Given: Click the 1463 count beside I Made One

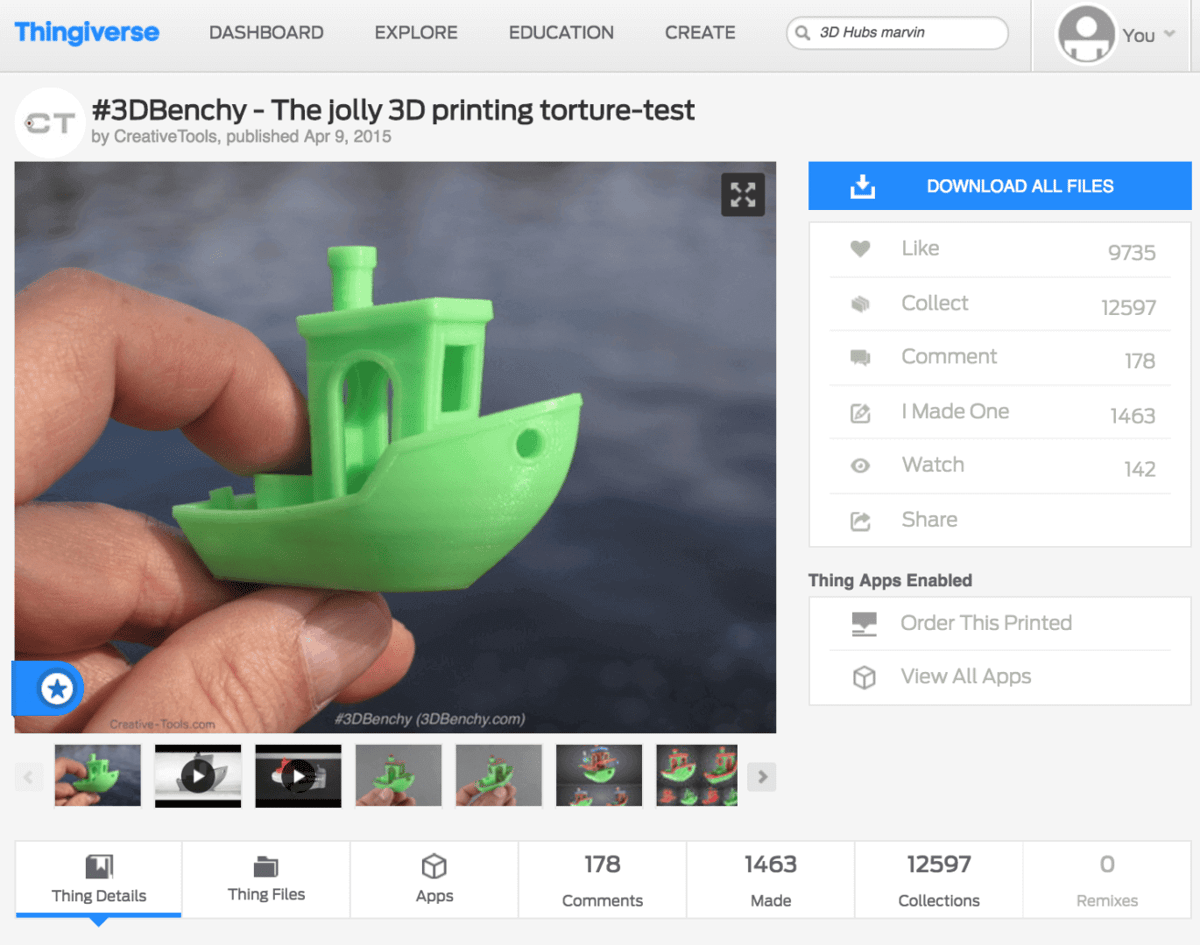Looking at the screenshot, I should (x=1133, y=416).
